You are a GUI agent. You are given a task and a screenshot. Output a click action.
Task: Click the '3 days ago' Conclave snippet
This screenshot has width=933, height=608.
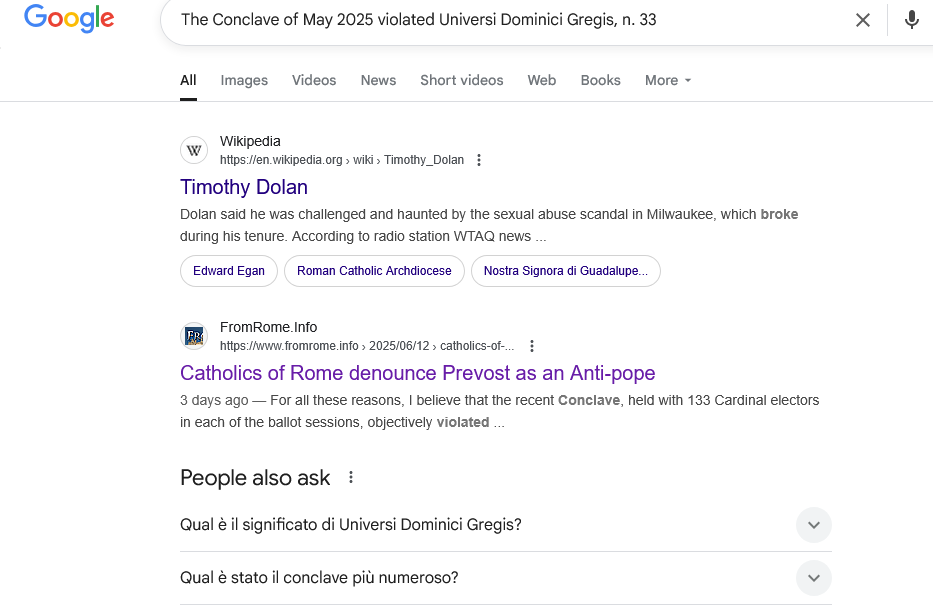pyautogui.click(x=500, y=411)
